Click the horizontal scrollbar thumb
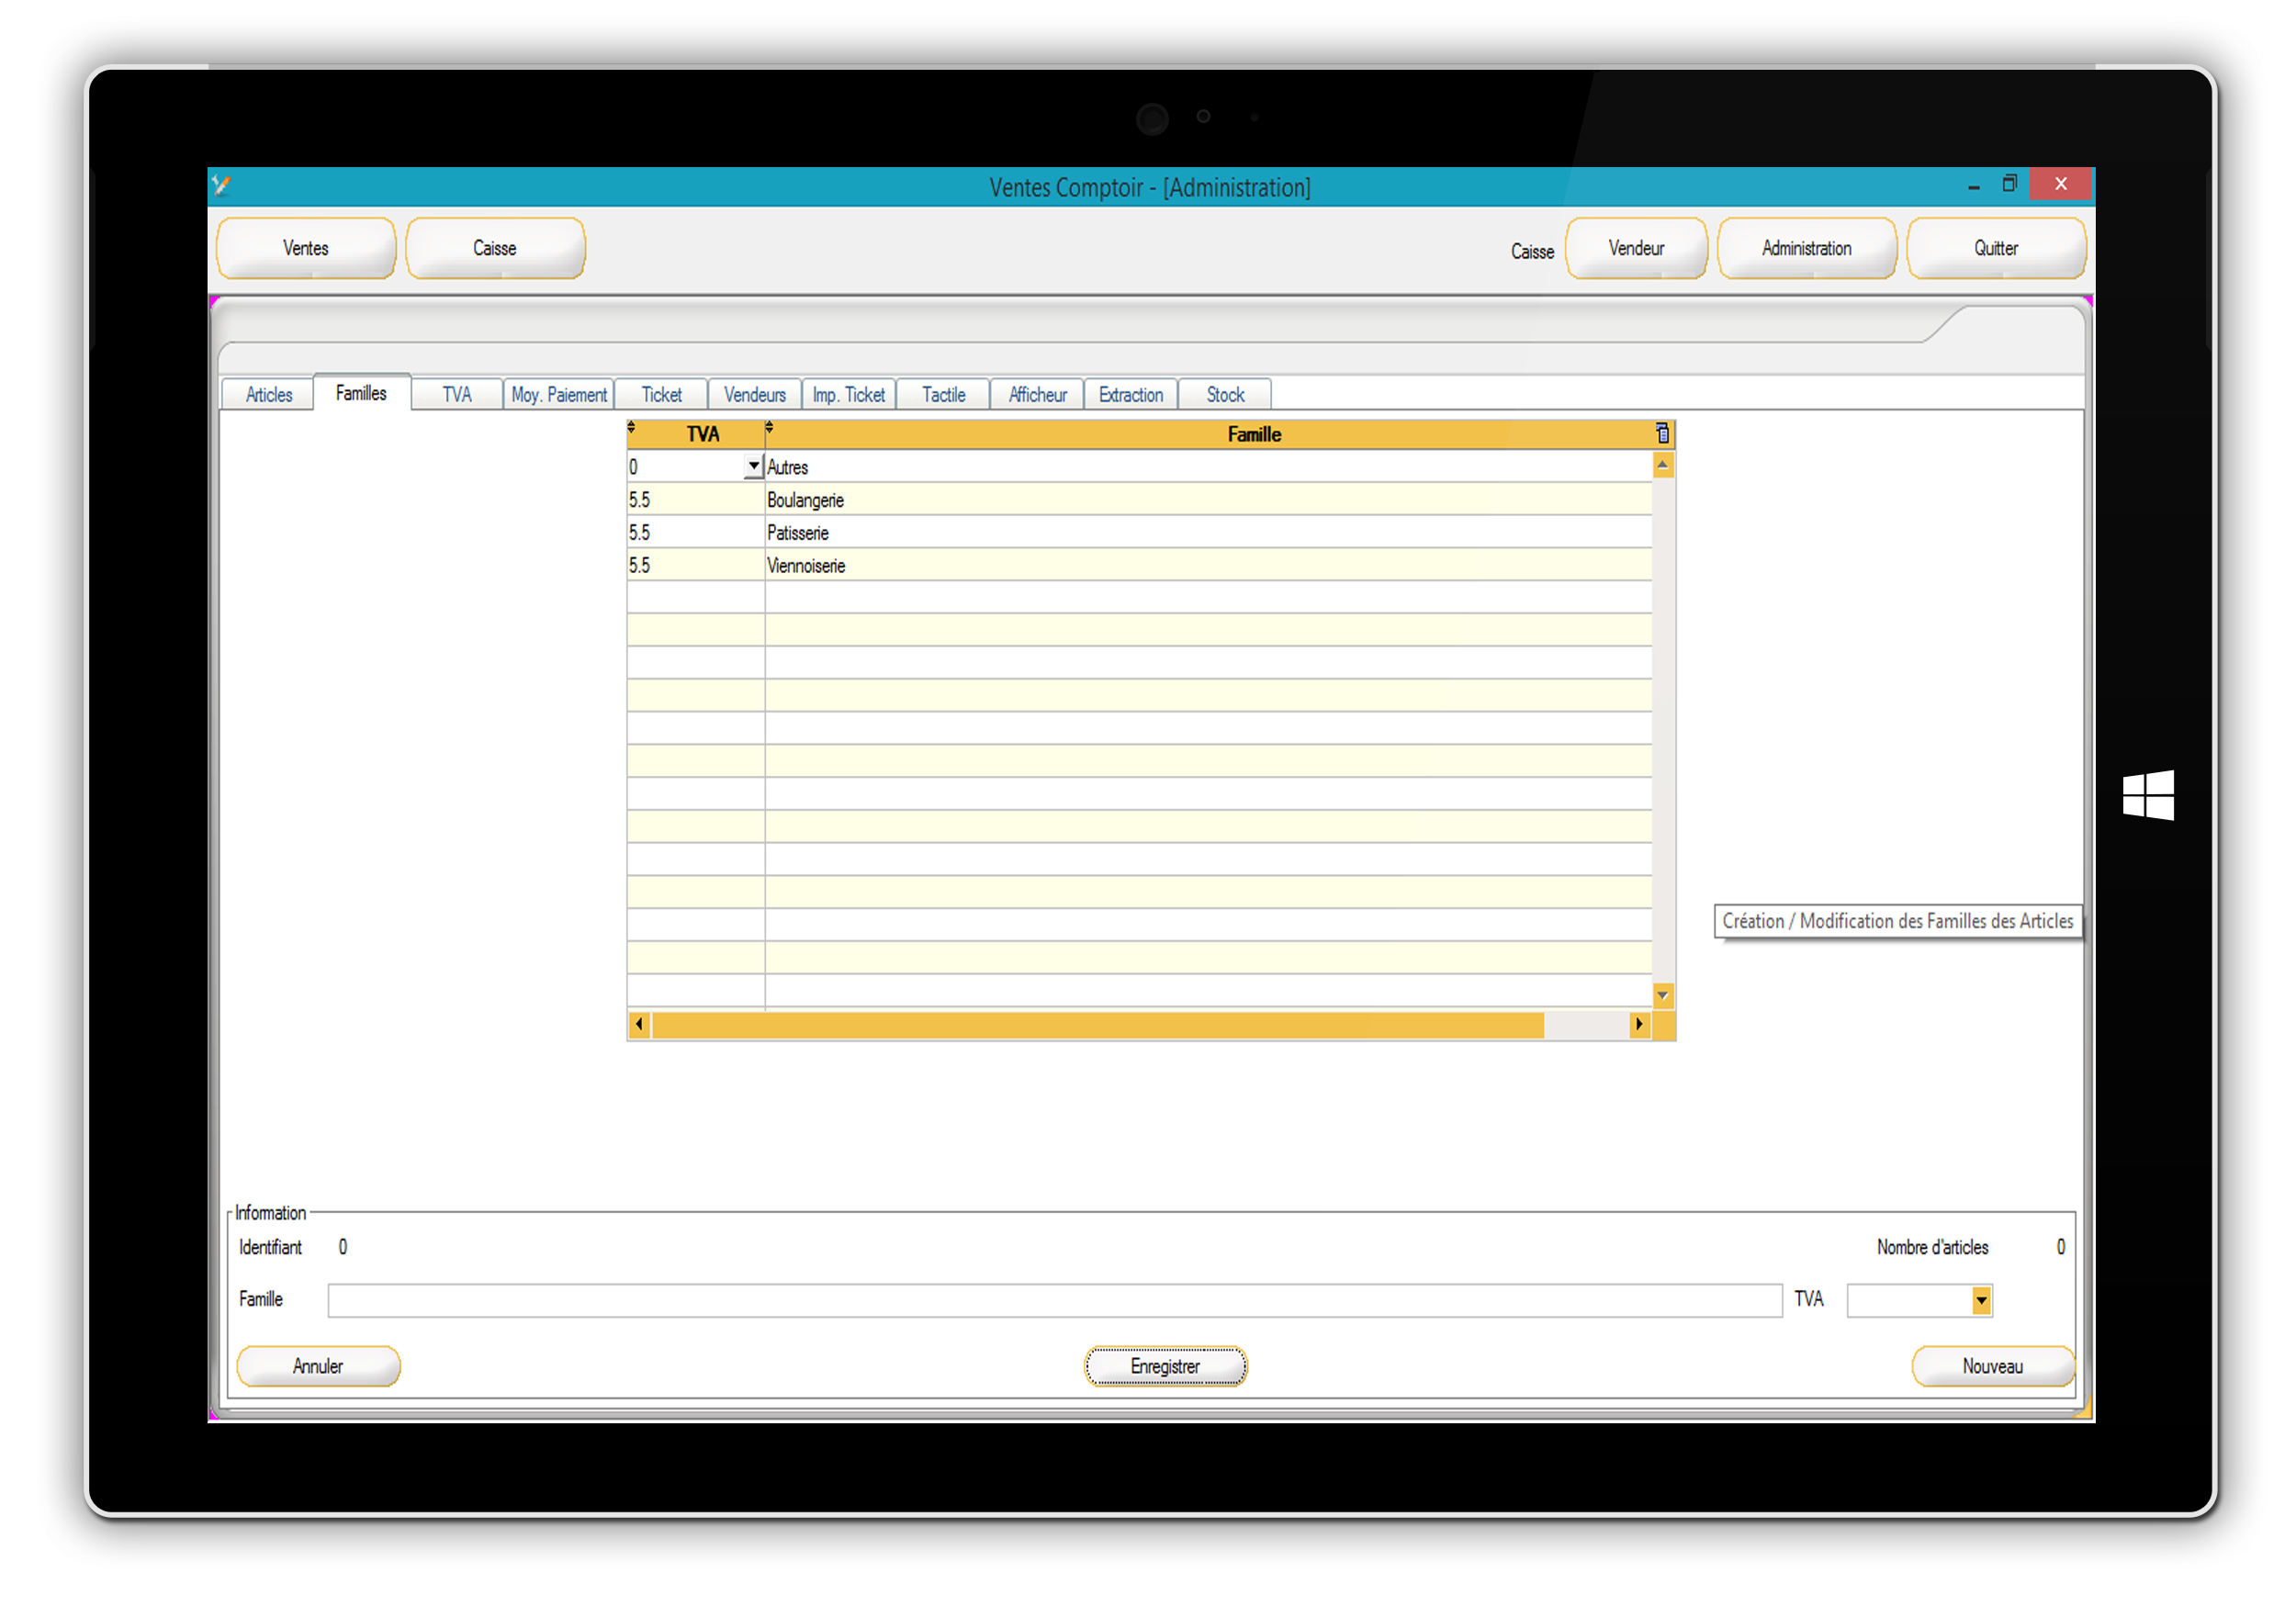 (1096, 1024)
